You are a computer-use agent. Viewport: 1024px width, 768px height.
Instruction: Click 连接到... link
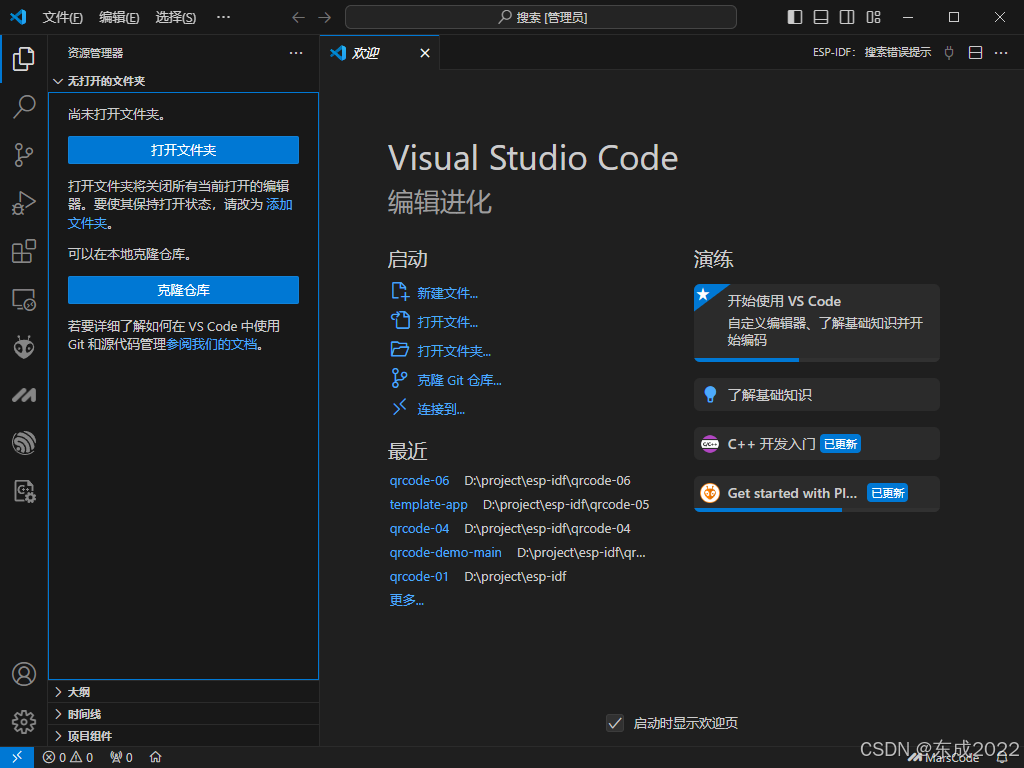441,409
